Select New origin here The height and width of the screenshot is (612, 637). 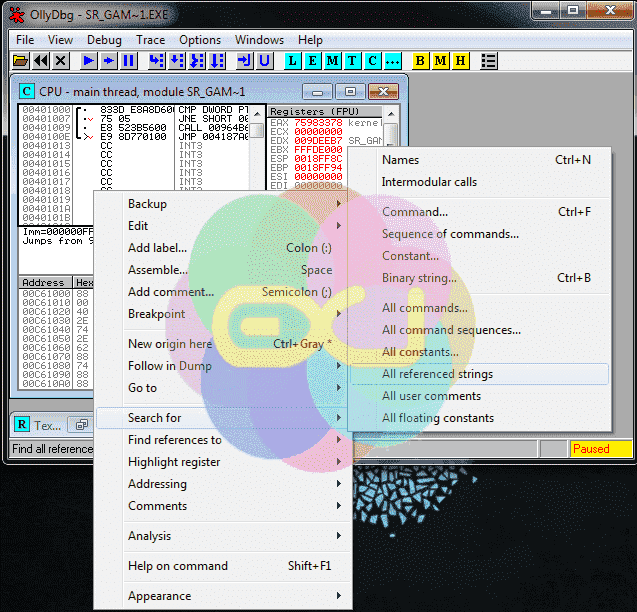coord(223,344)
